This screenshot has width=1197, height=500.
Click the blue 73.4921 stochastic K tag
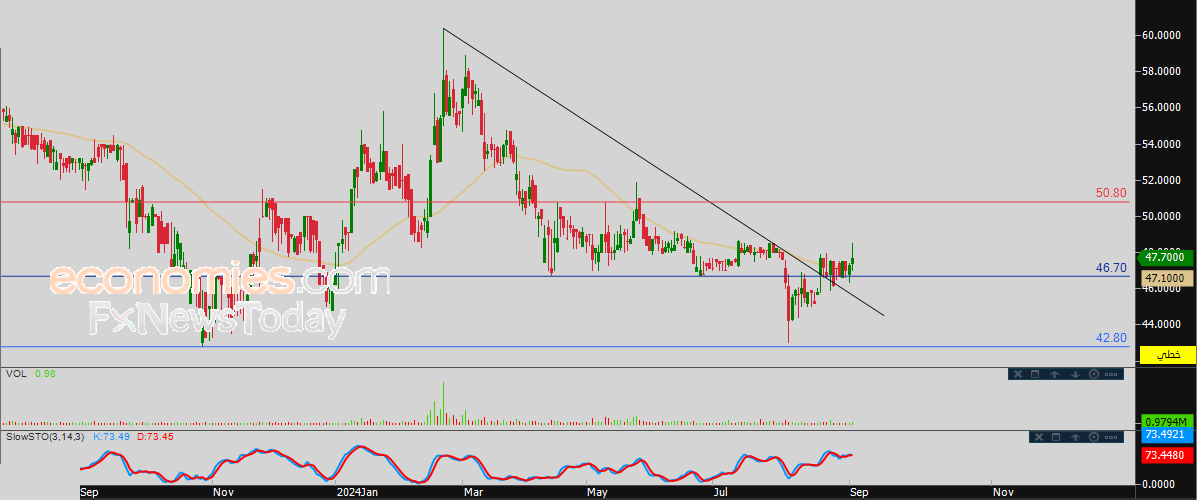click(x=1167, y=437)
